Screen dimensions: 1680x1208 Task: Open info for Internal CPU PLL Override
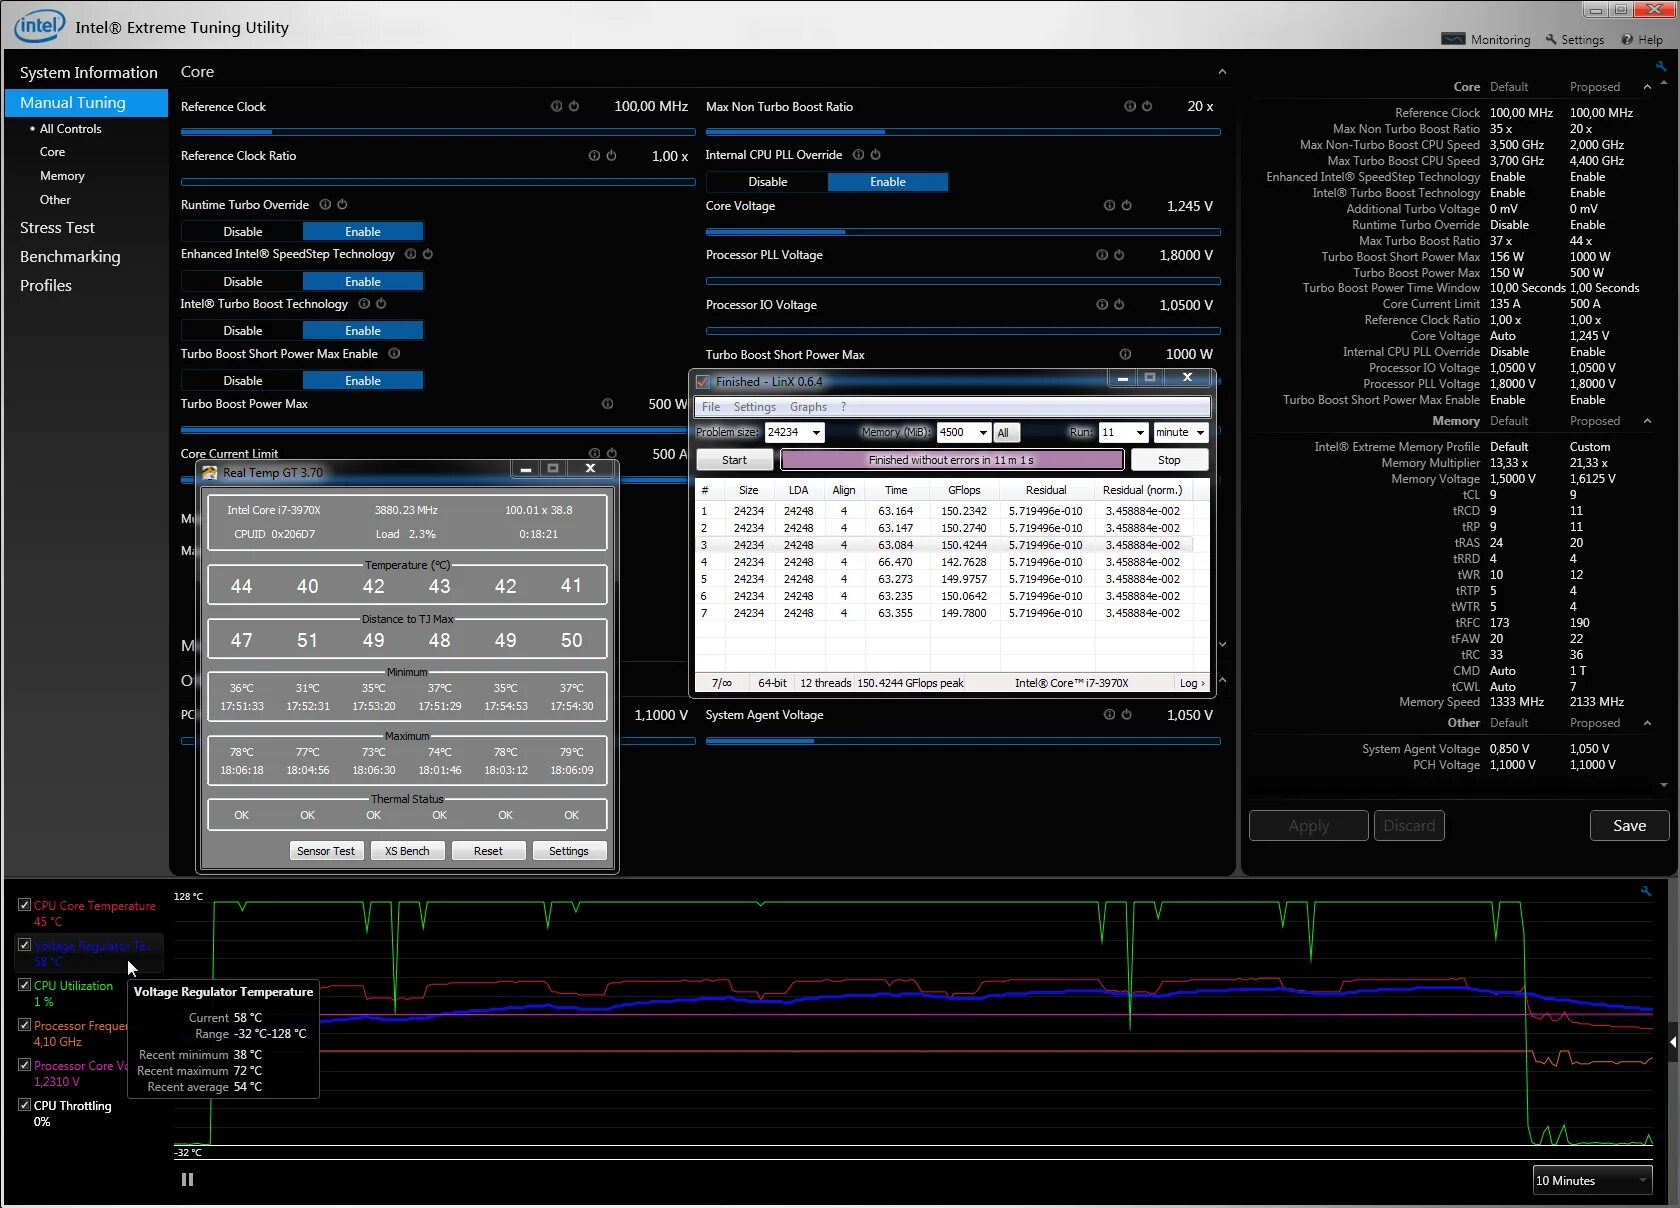[x=858, y=155]
